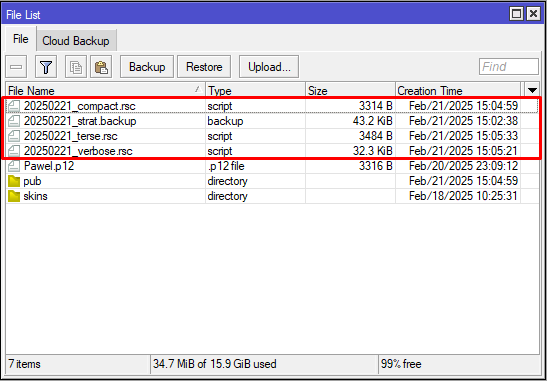Click the '.p12 file' type cell
This screenshot has height=381, width=547.
[226, 166]
